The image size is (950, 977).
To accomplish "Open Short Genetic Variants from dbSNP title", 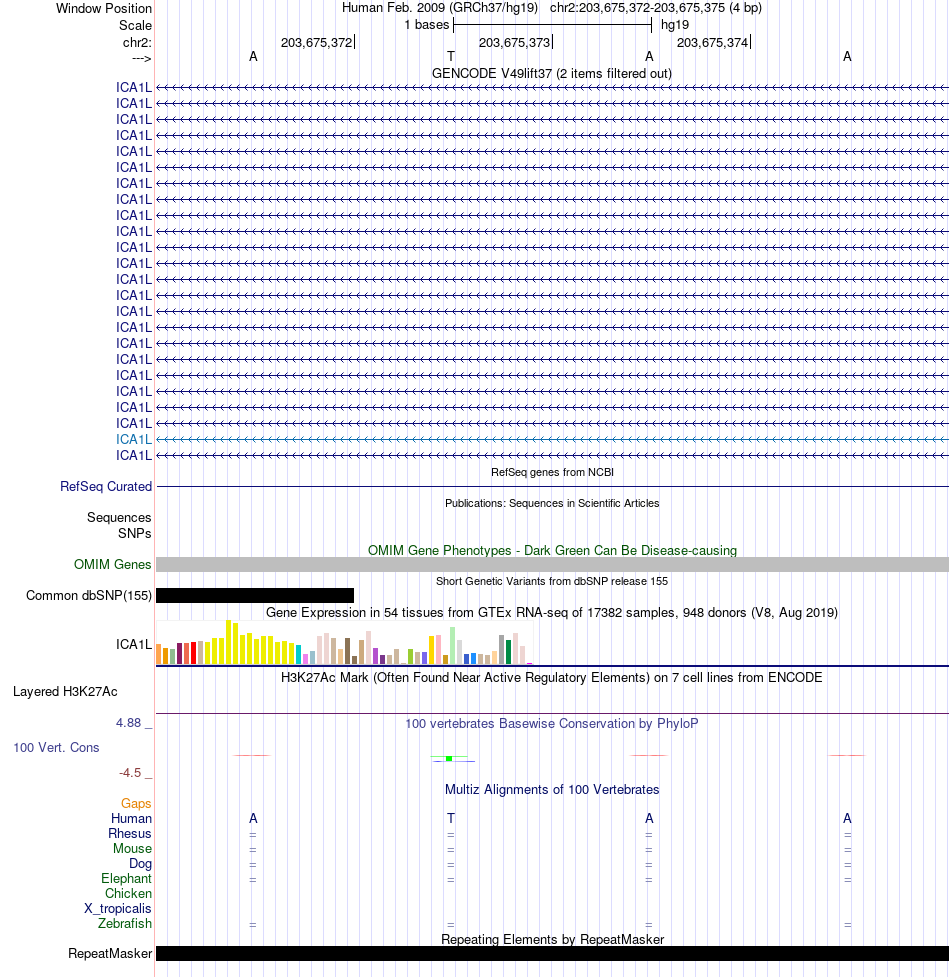I will click(552, 581).
